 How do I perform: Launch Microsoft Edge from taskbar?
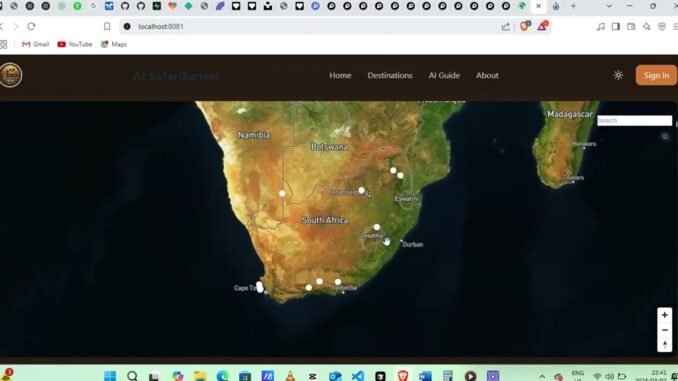(x=222, y=375)
